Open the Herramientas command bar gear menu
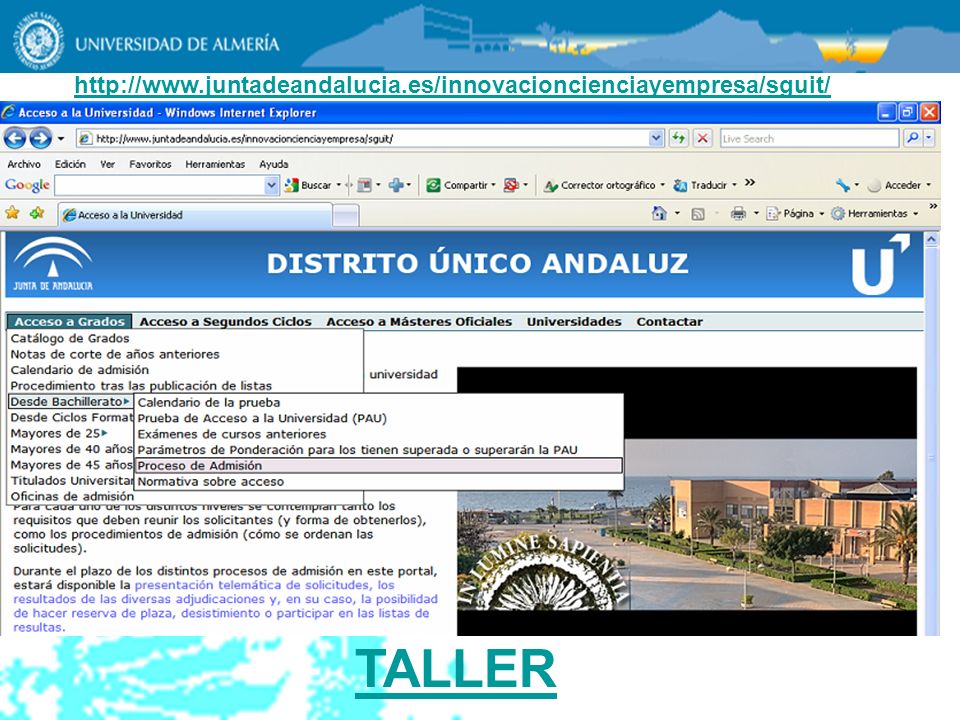This screenshot has height=720, width=960. (x=874, y=213)
